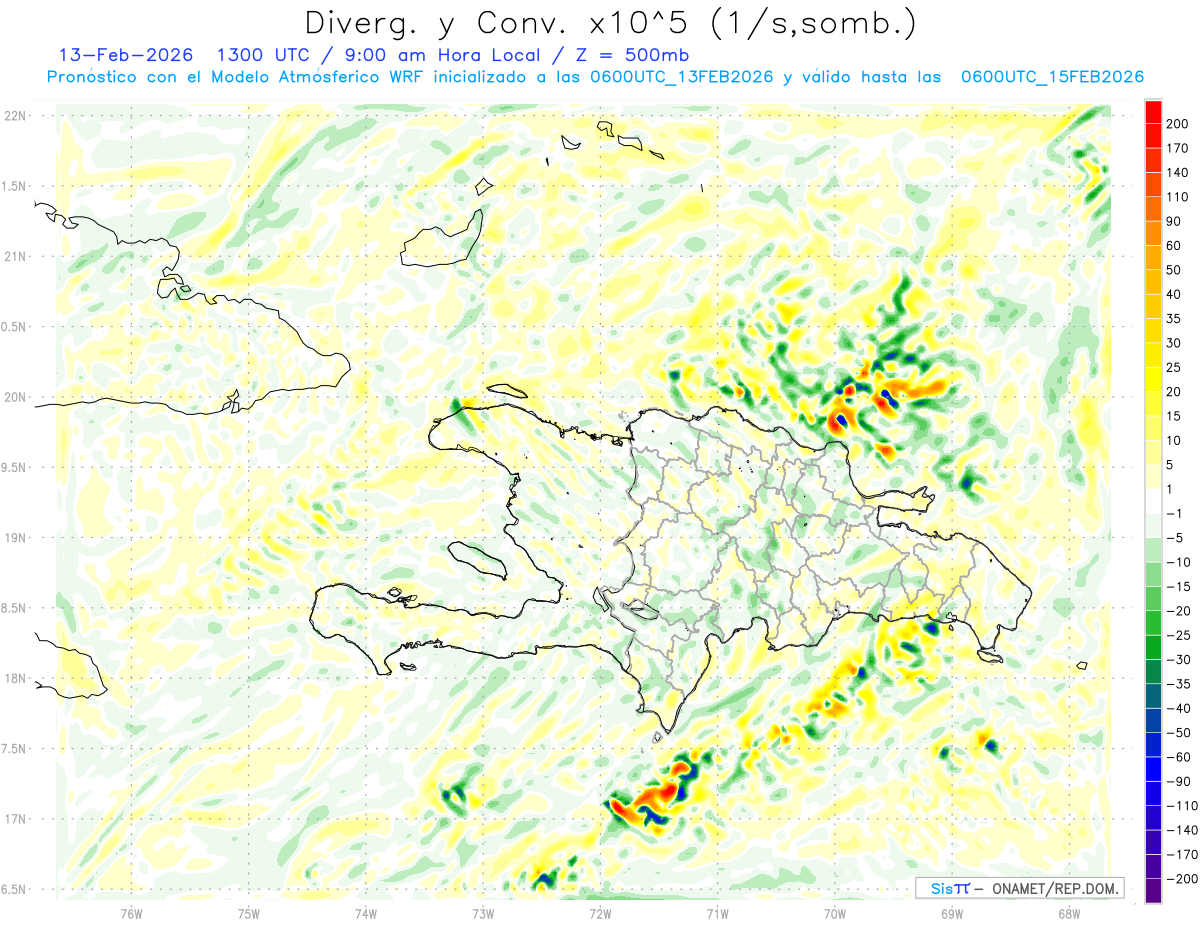This screenshot has height=927, width=1200.
Task: Click the "-25" color bar value
Action: point(1179,636)
